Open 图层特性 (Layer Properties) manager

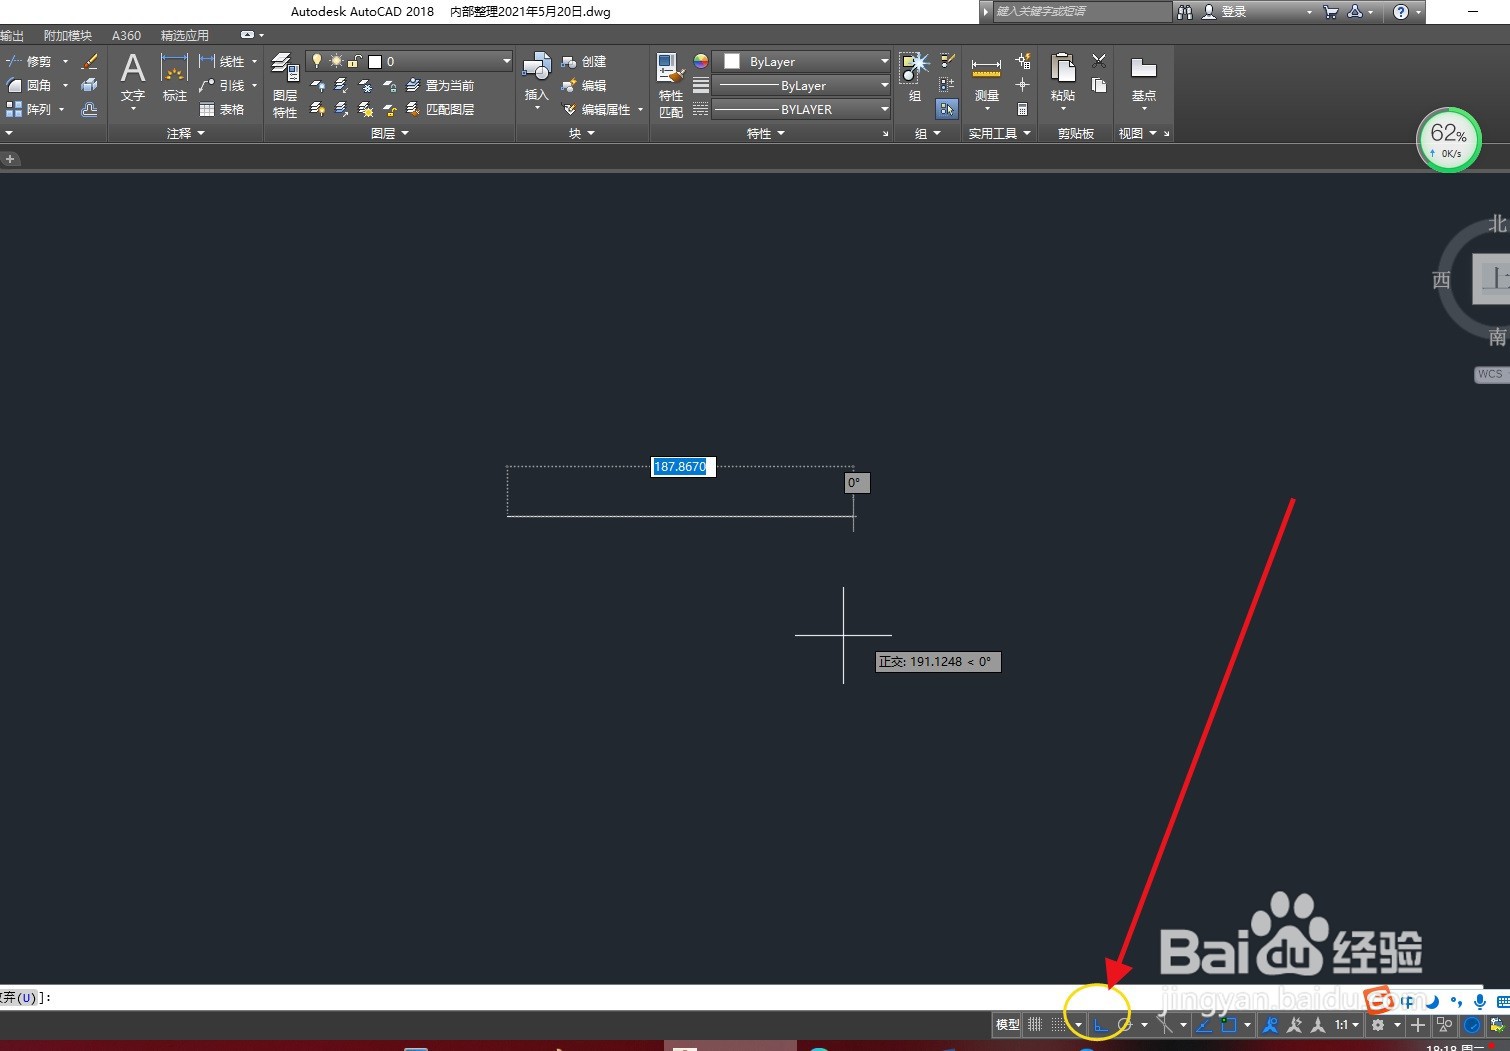[285, 85]
